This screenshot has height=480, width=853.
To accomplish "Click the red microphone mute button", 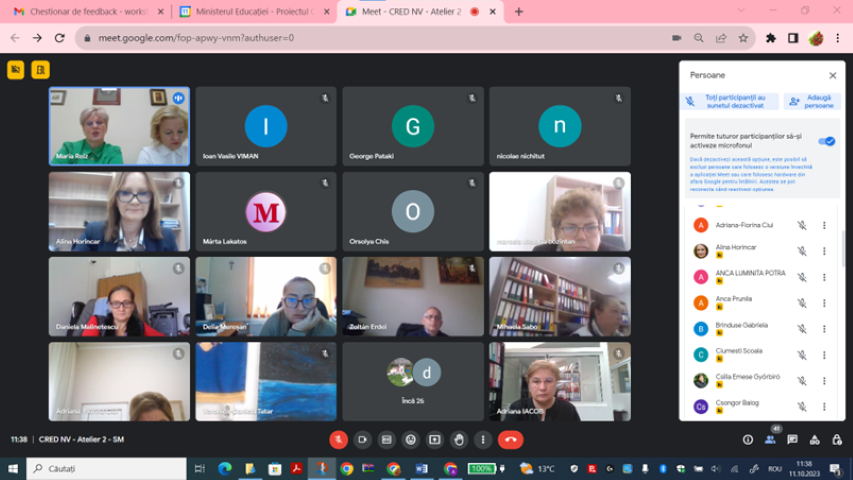I will (x=338, y=439).
